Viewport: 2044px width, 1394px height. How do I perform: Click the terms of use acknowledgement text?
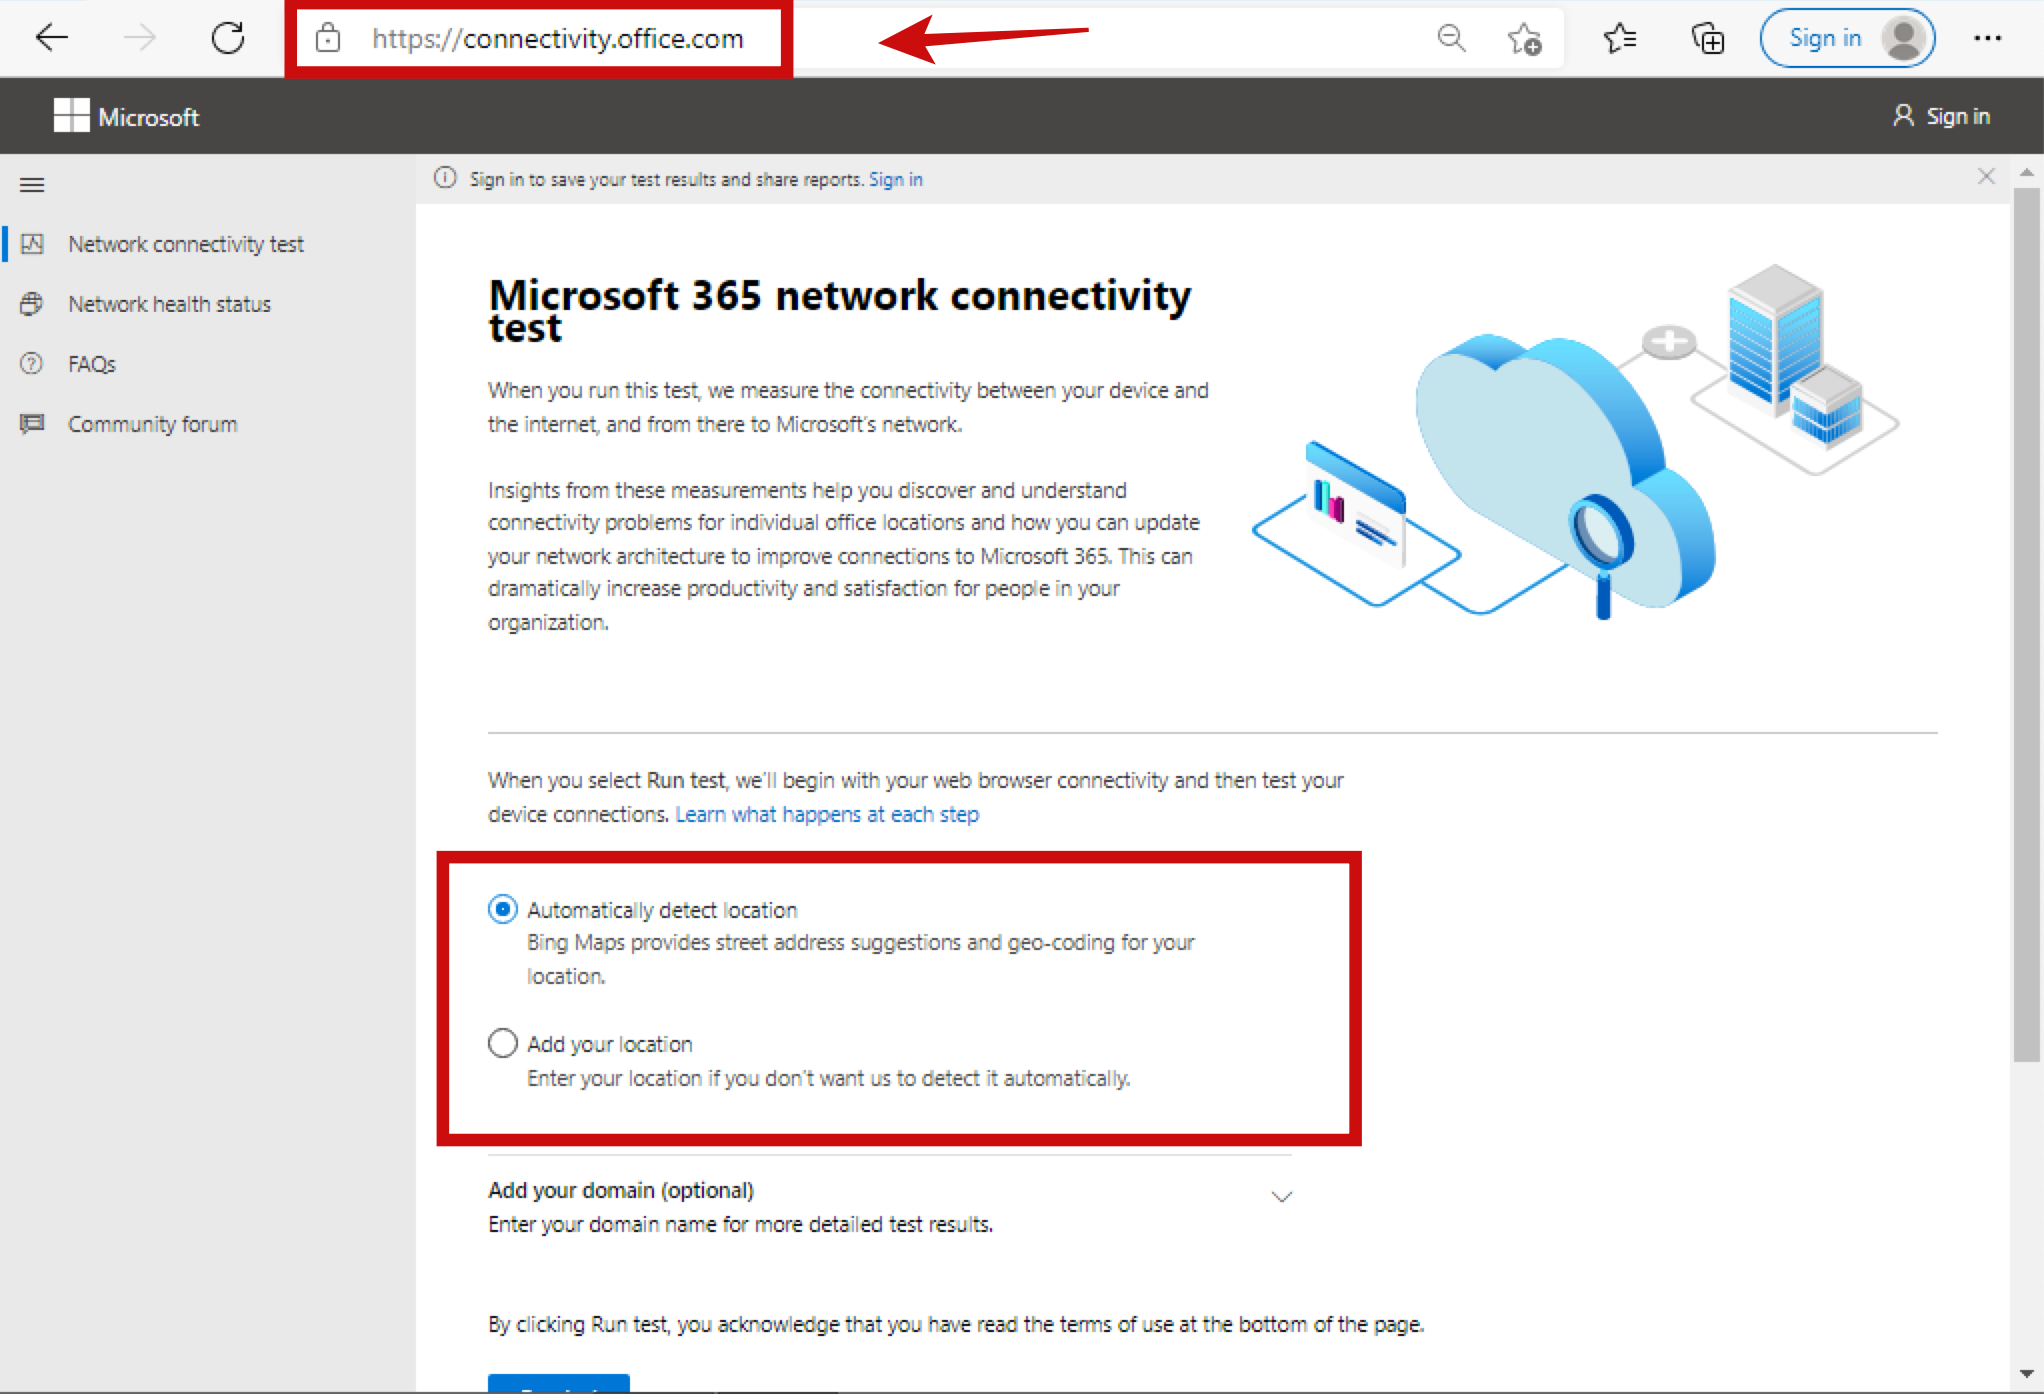(956, 1324)
